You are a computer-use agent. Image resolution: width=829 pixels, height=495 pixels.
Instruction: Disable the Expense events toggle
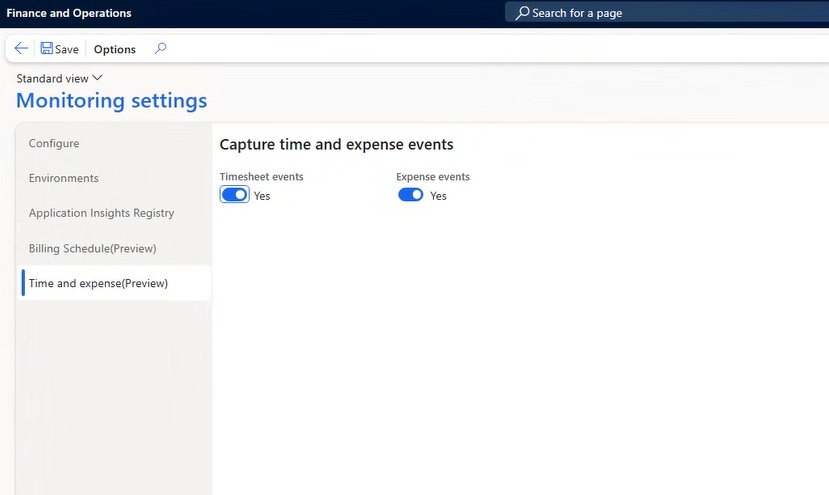click(x=410, y=195)
